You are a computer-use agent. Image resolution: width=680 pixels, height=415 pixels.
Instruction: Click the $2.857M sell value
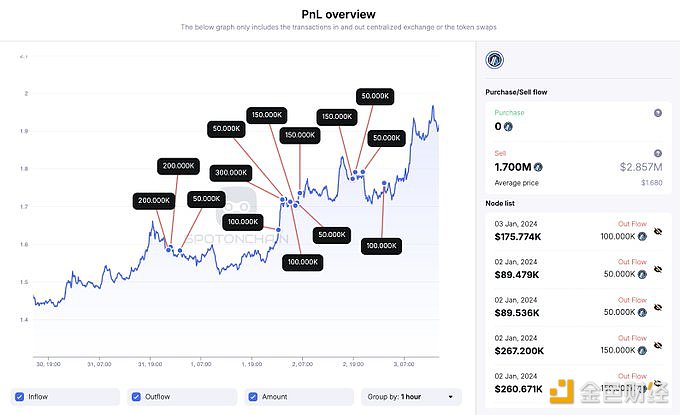641,167
